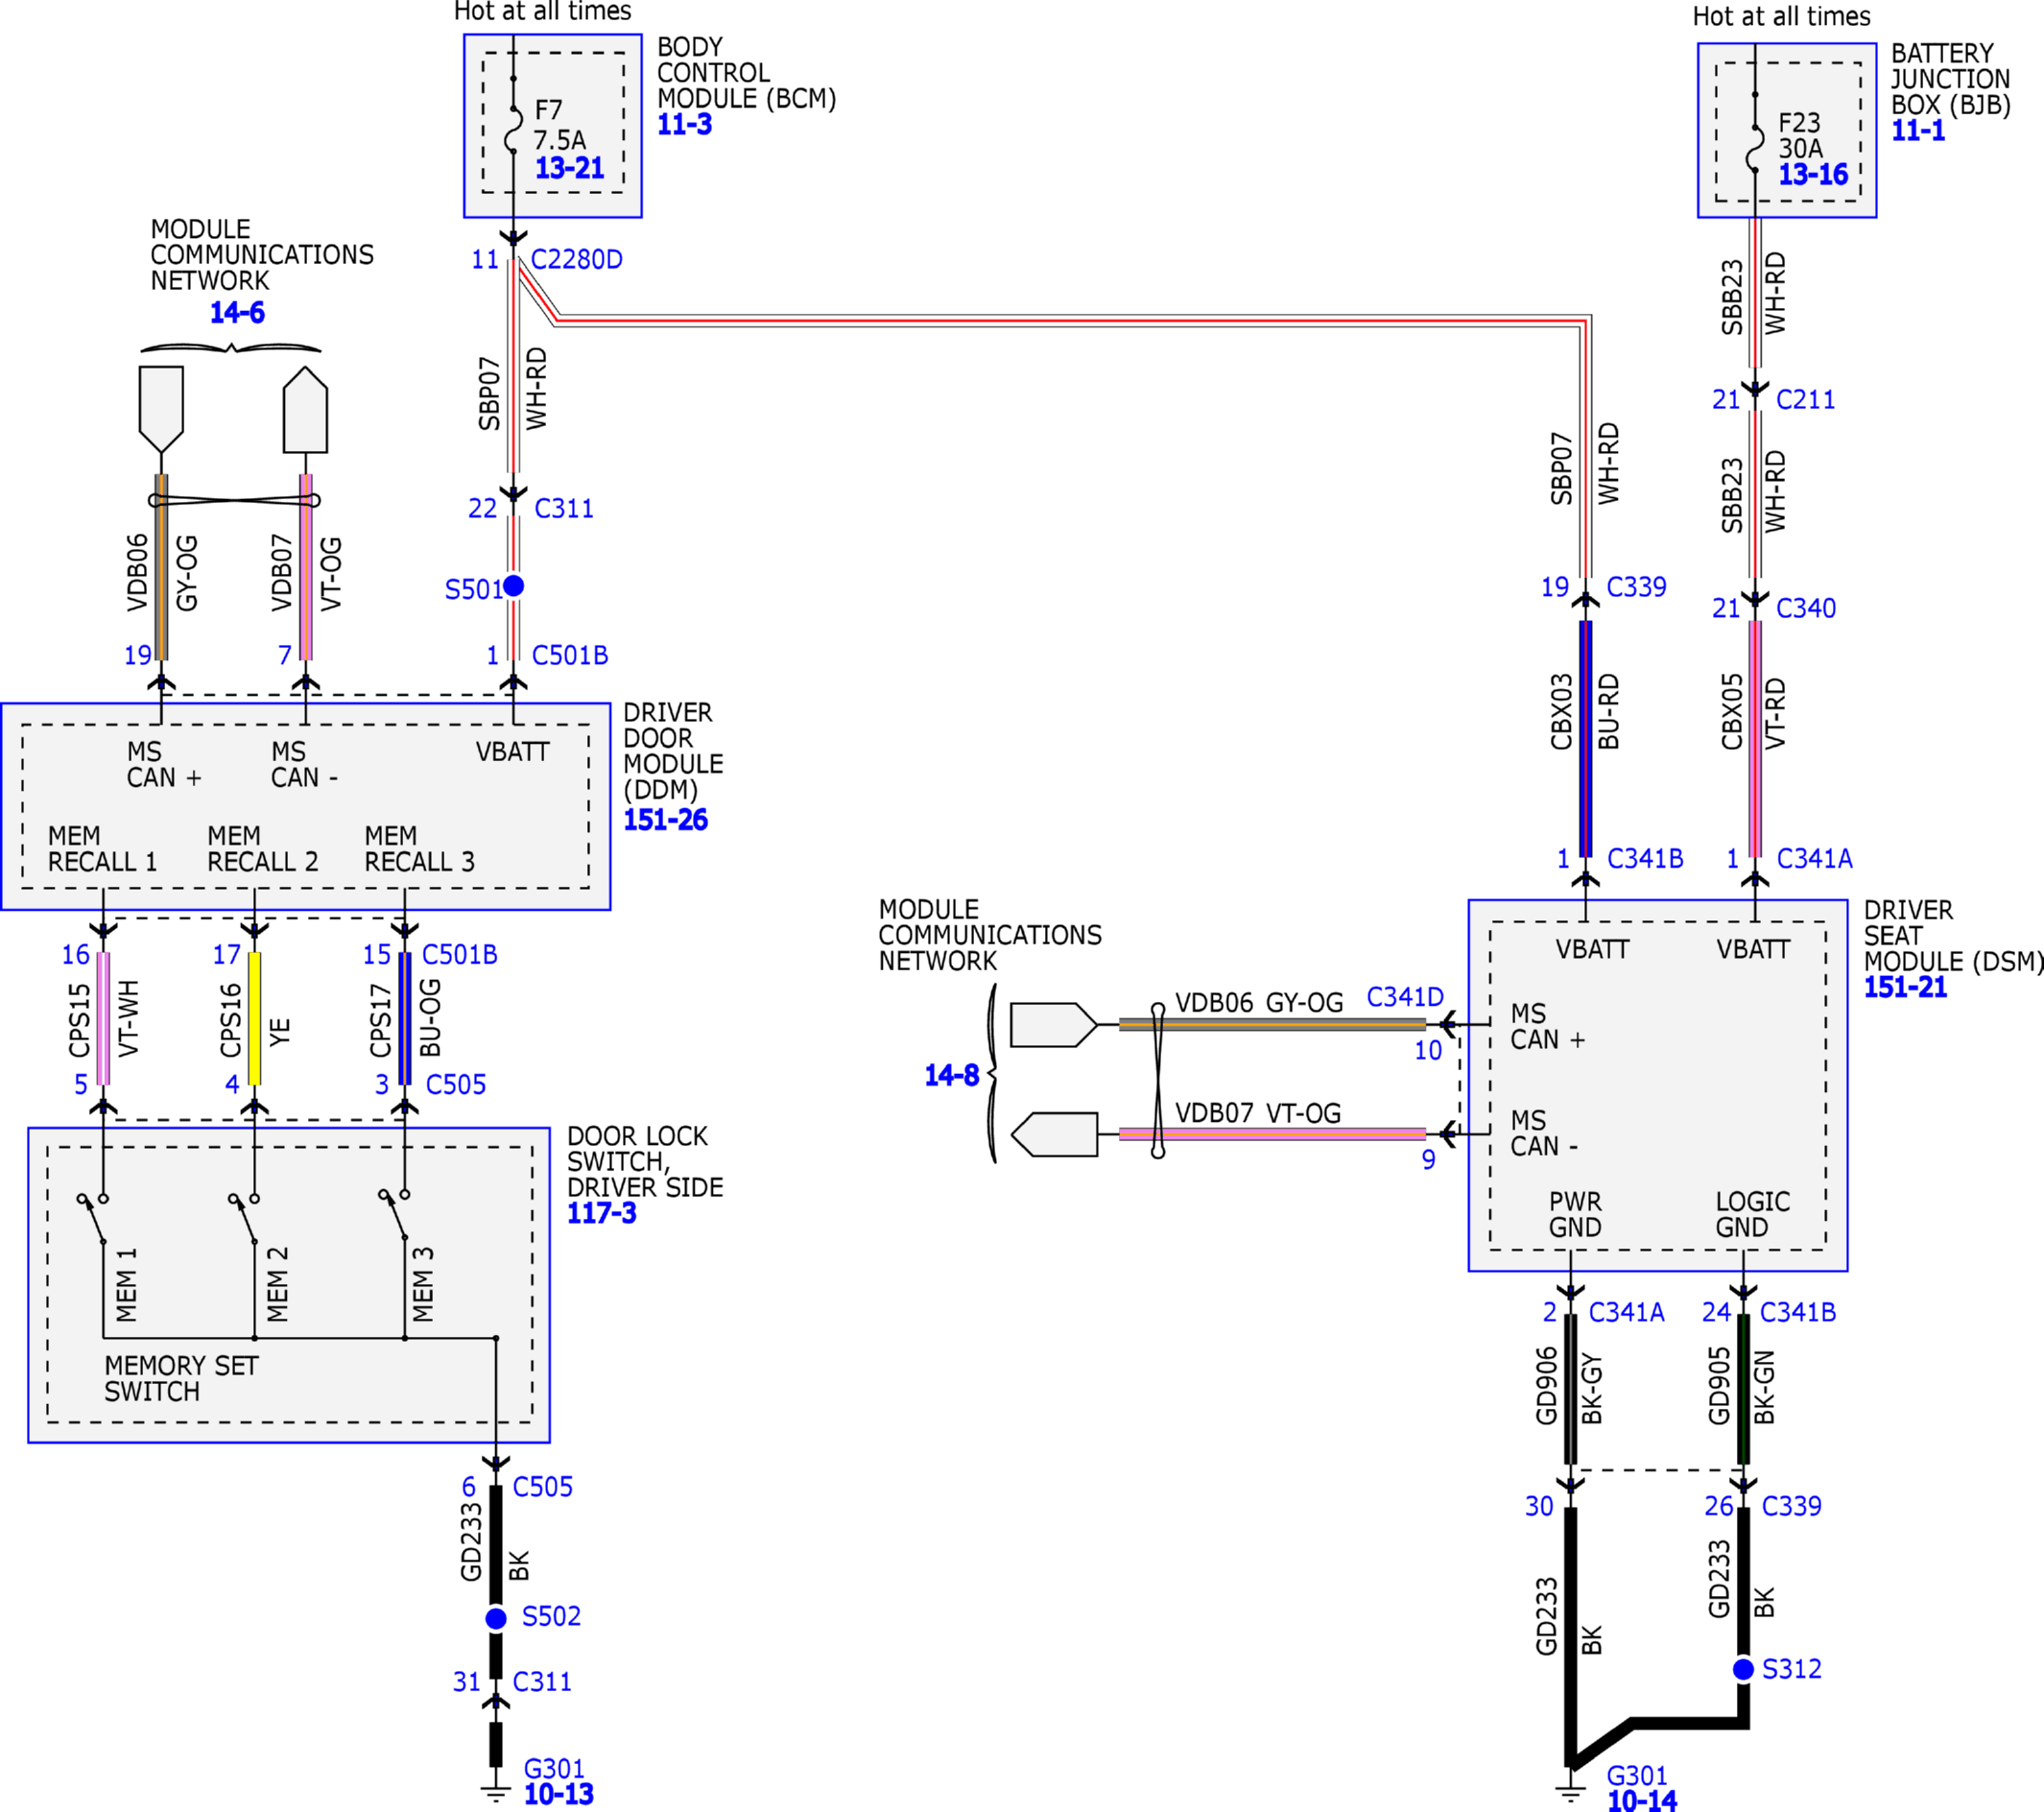Click network arrow left of horizontal VDB06 GY-OG wire
The height and width of the screenshot is (1812, 2044).
pyautogui.click(x=1054, y=1025)
